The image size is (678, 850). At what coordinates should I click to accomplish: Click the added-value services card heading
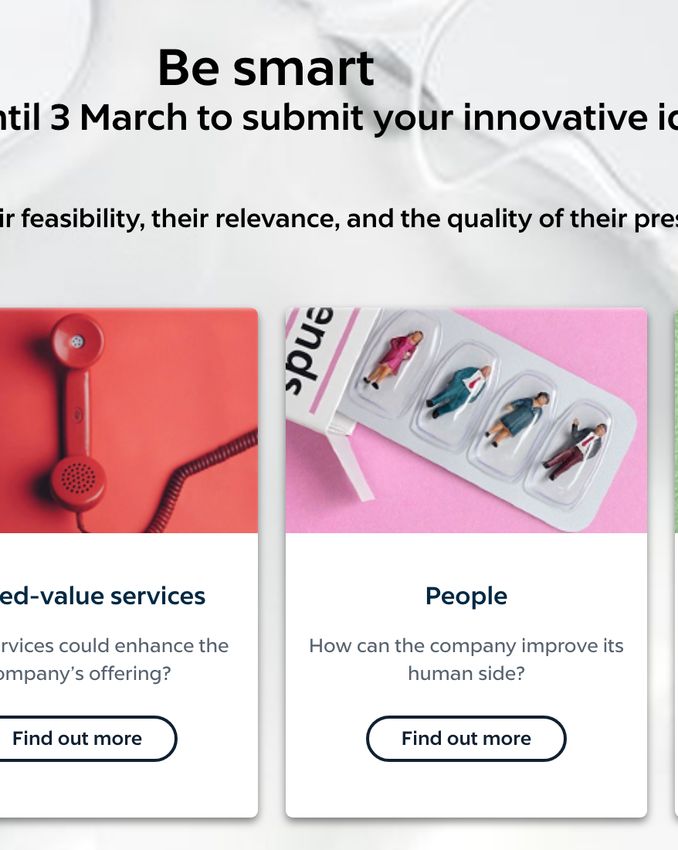[x=102, y=596]
